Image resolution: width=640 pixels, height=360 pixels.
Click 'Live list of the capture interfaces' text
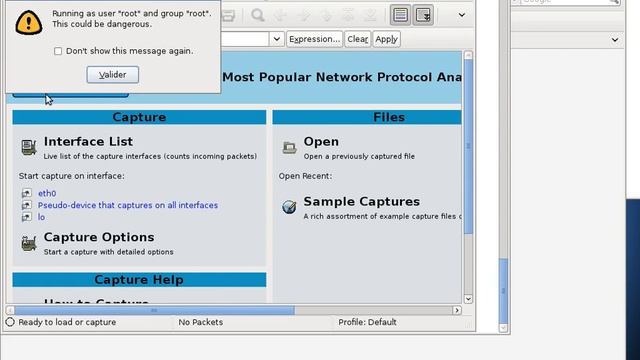click(x=150, y=156)
